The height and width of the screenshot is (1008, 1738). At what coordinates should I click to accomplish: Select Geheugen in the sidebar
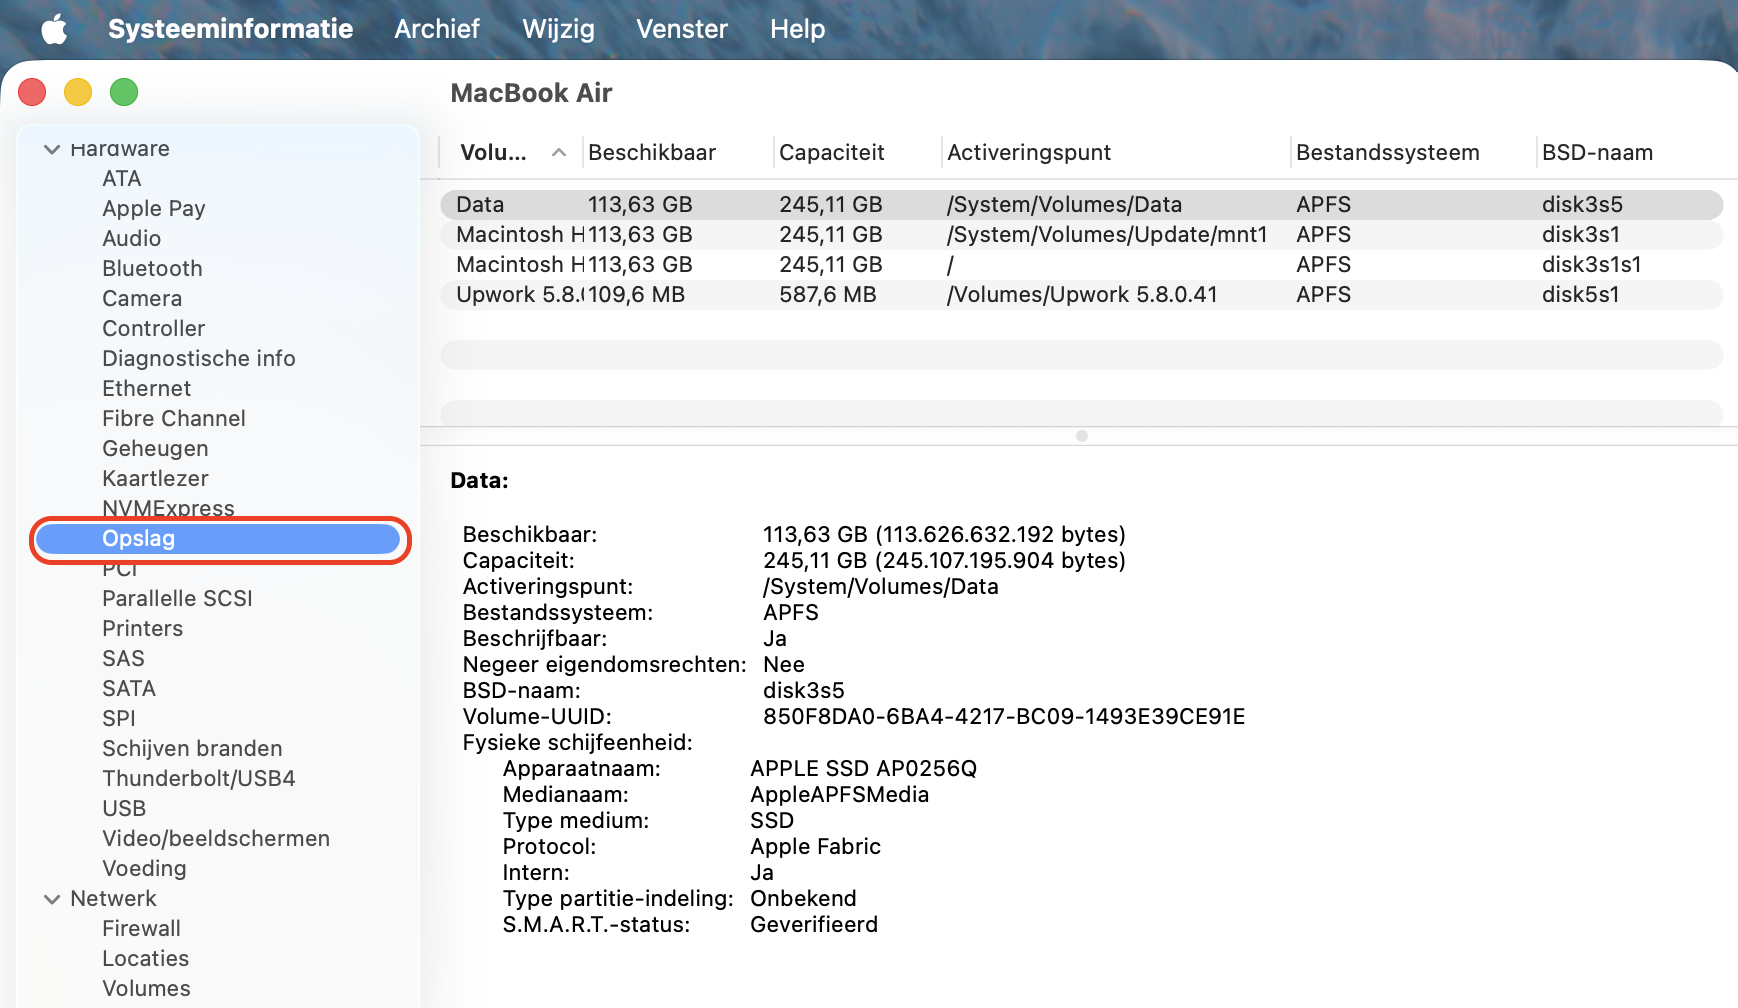[x=155, y=448]
